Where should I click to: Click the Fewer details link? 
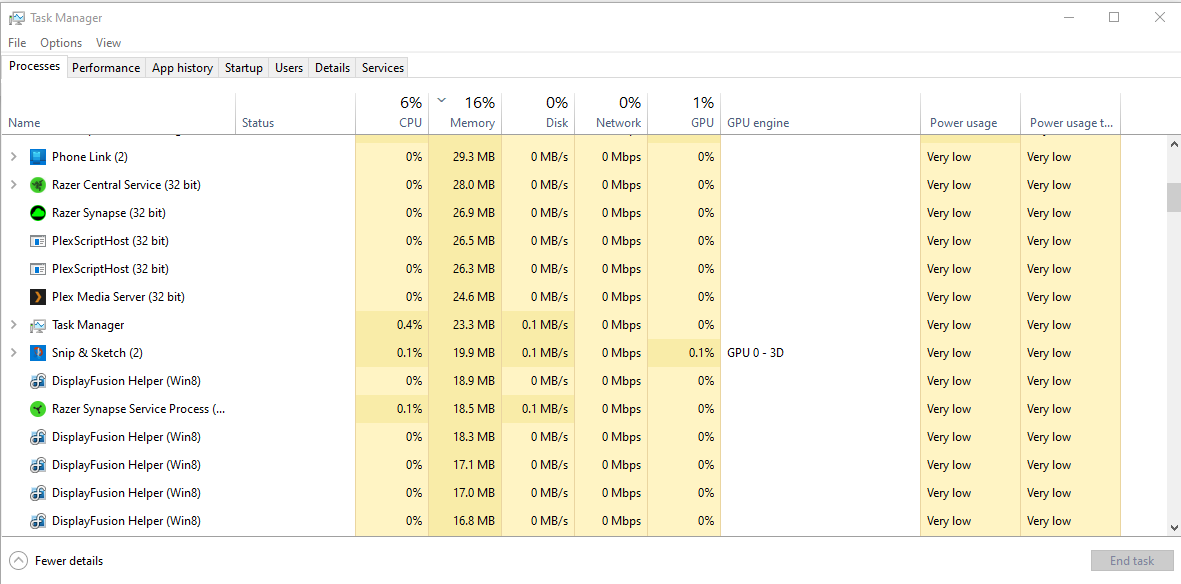69,561
